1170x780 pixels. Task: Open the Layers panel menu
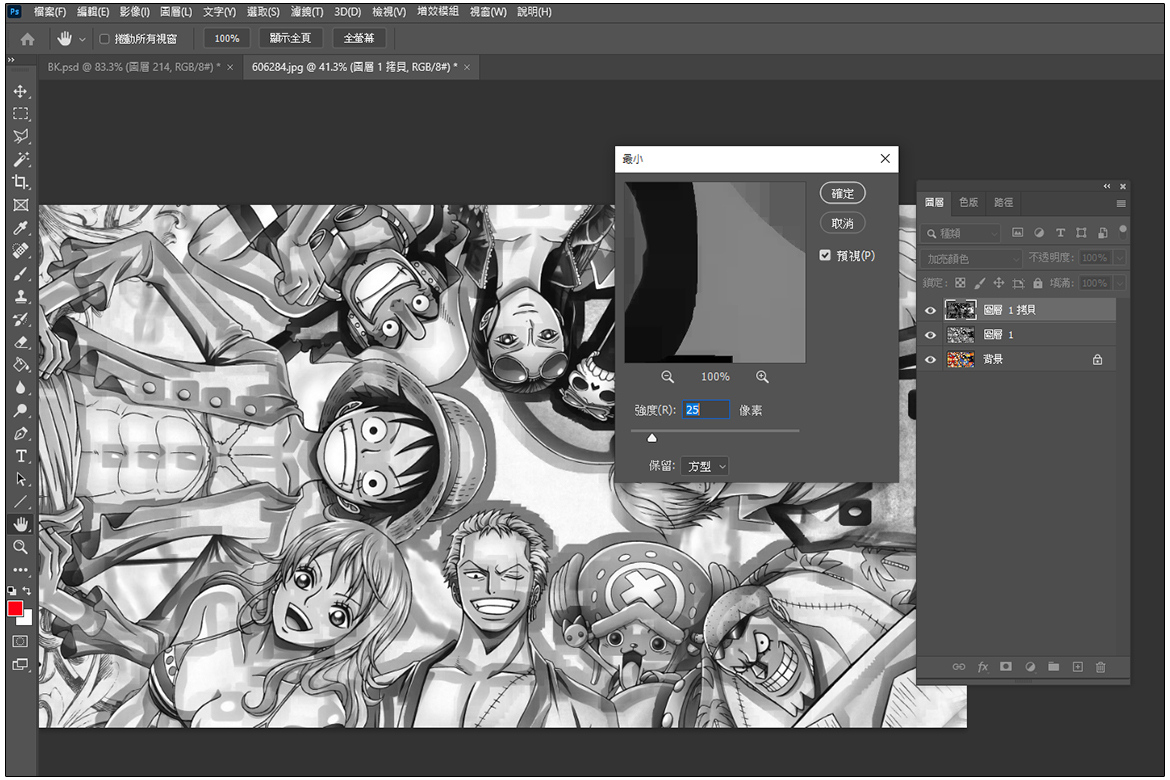[x=1121, y=203]
